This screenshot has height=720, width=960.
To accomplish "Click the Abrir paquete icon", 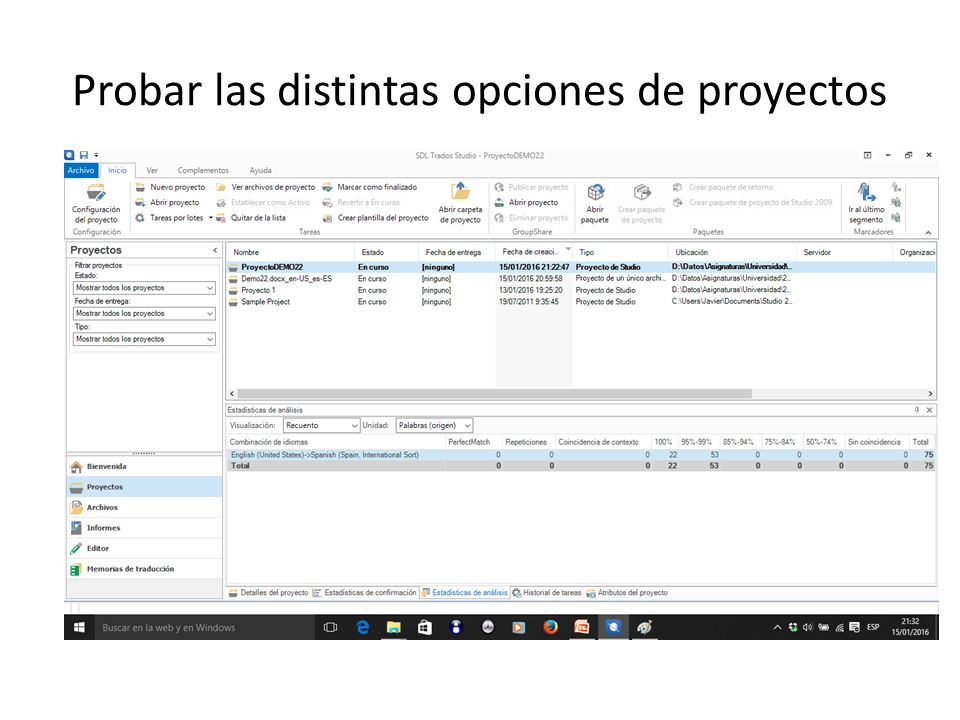I will 595,192.
